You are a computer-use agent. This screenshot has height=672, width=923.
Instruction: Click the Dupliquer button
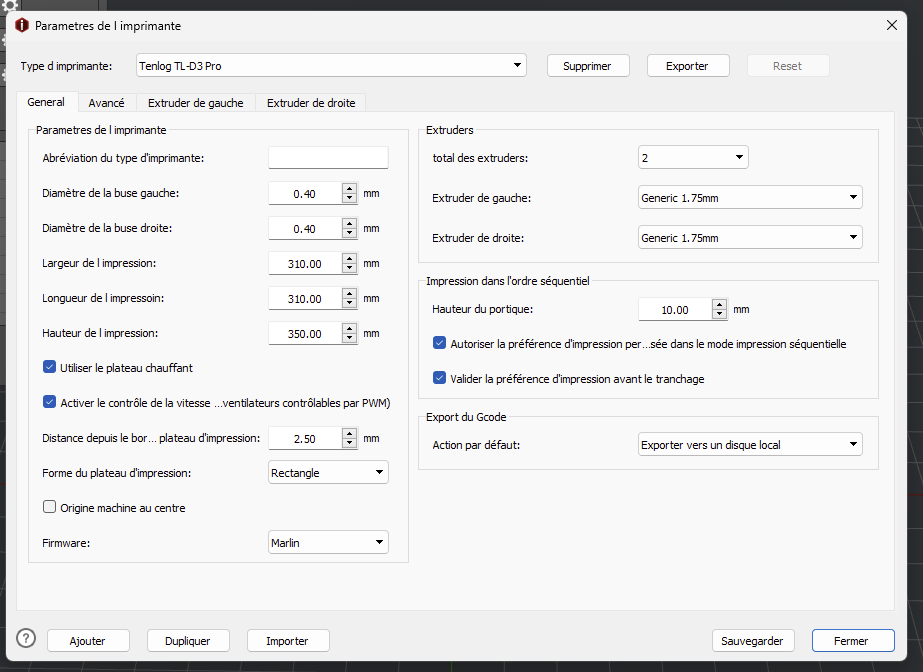coord(188,641)
